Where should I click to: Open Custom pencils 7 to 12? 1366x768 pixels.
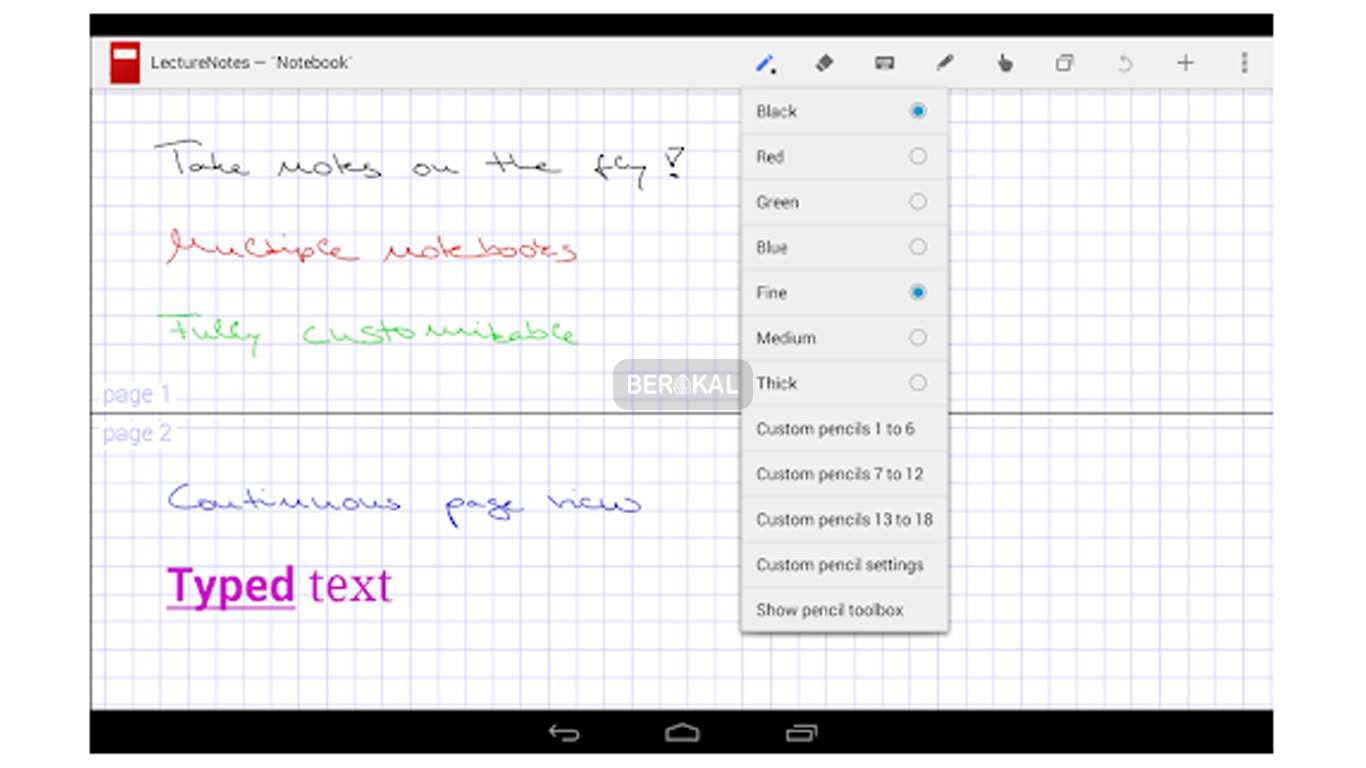tap(844, 474)
